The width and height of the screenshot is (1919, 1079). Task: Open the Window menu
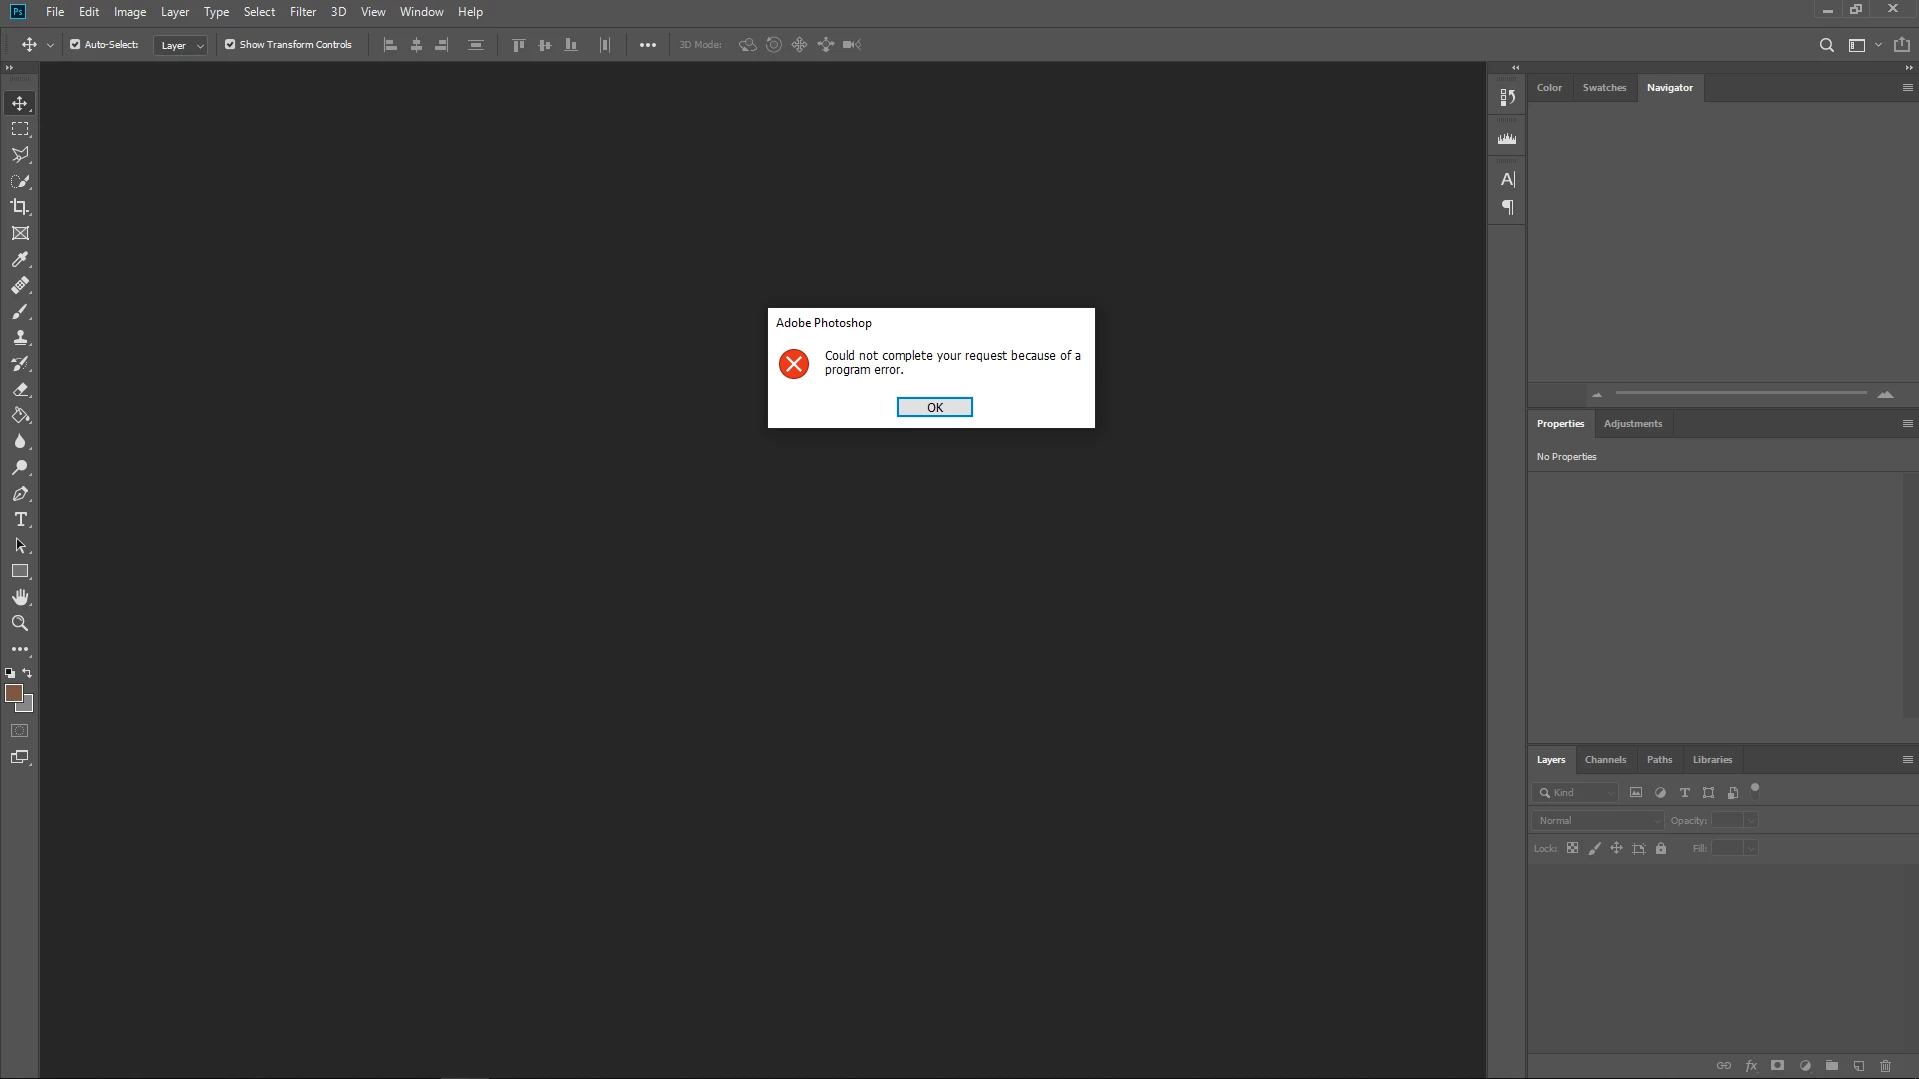click(421, 12)
